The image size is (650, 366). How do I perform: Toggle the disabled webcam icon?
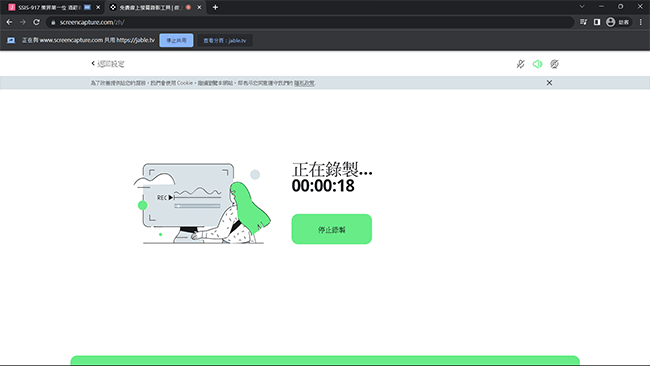tap(554, 64)
